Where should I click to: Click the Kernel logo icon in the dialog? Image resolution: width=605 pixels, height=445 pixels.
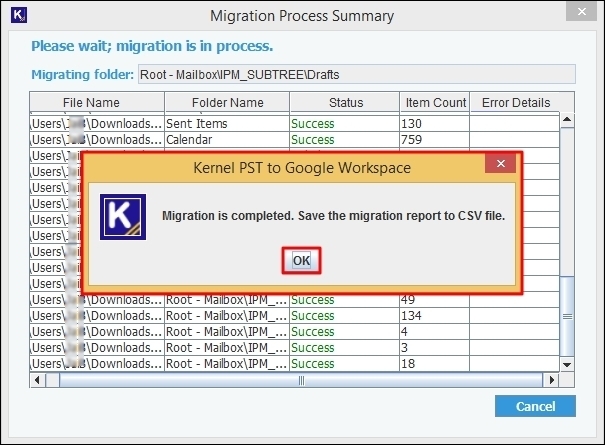123,217
